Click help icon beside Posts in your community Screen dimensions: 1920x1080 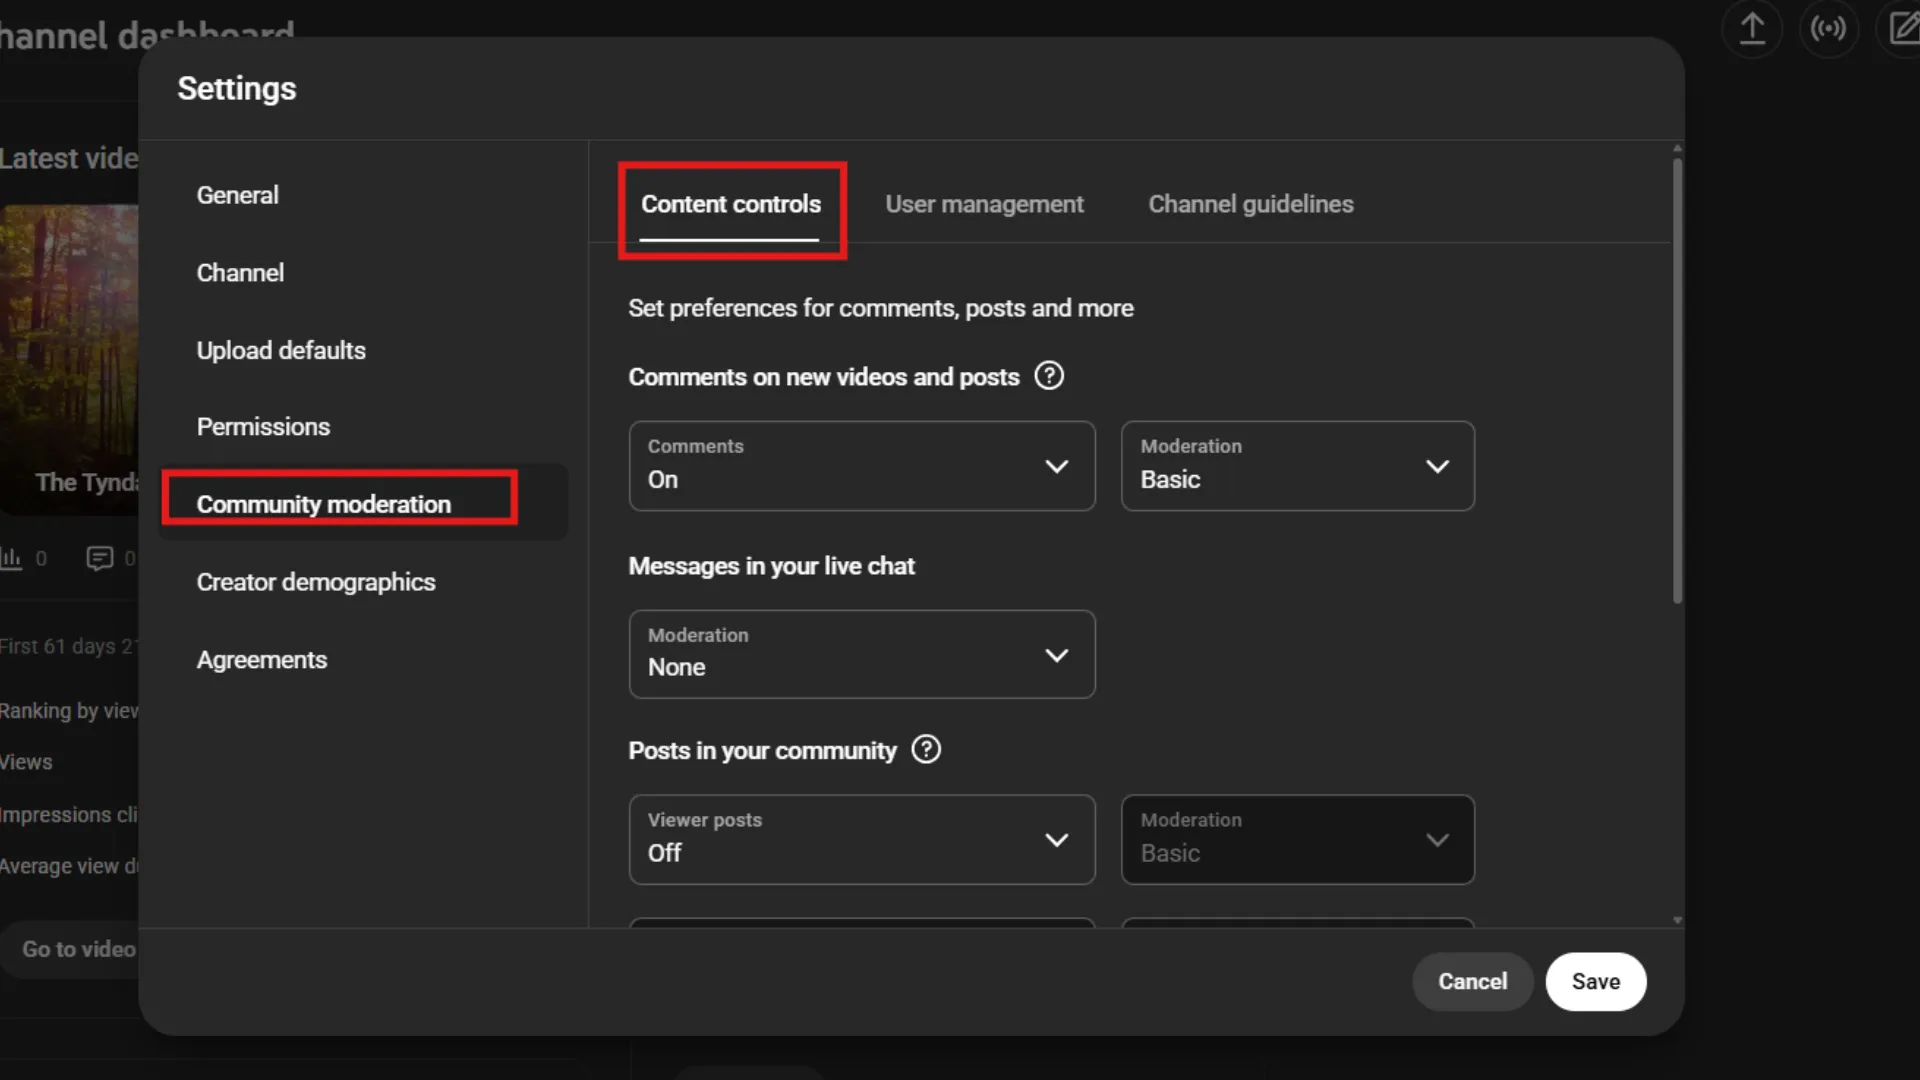pos(926,750)
